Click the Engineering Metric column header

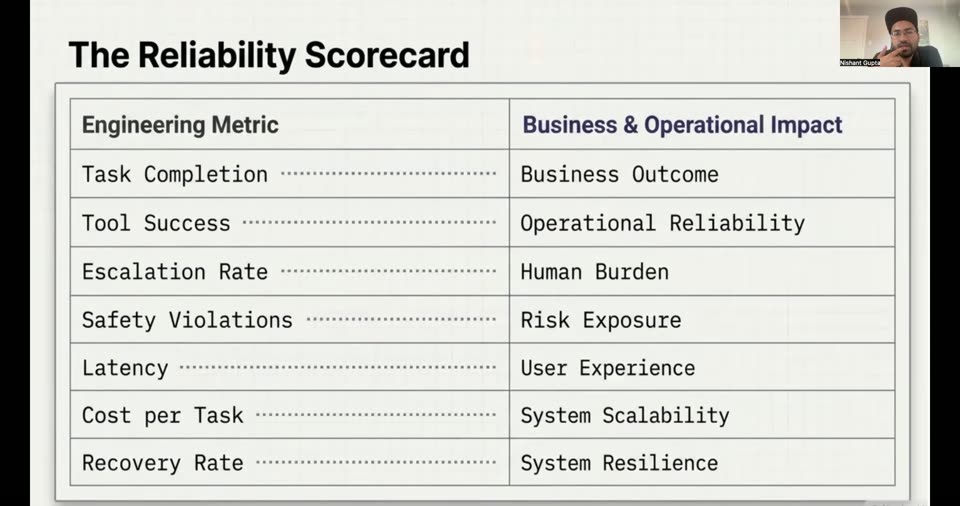click(180, 125)
